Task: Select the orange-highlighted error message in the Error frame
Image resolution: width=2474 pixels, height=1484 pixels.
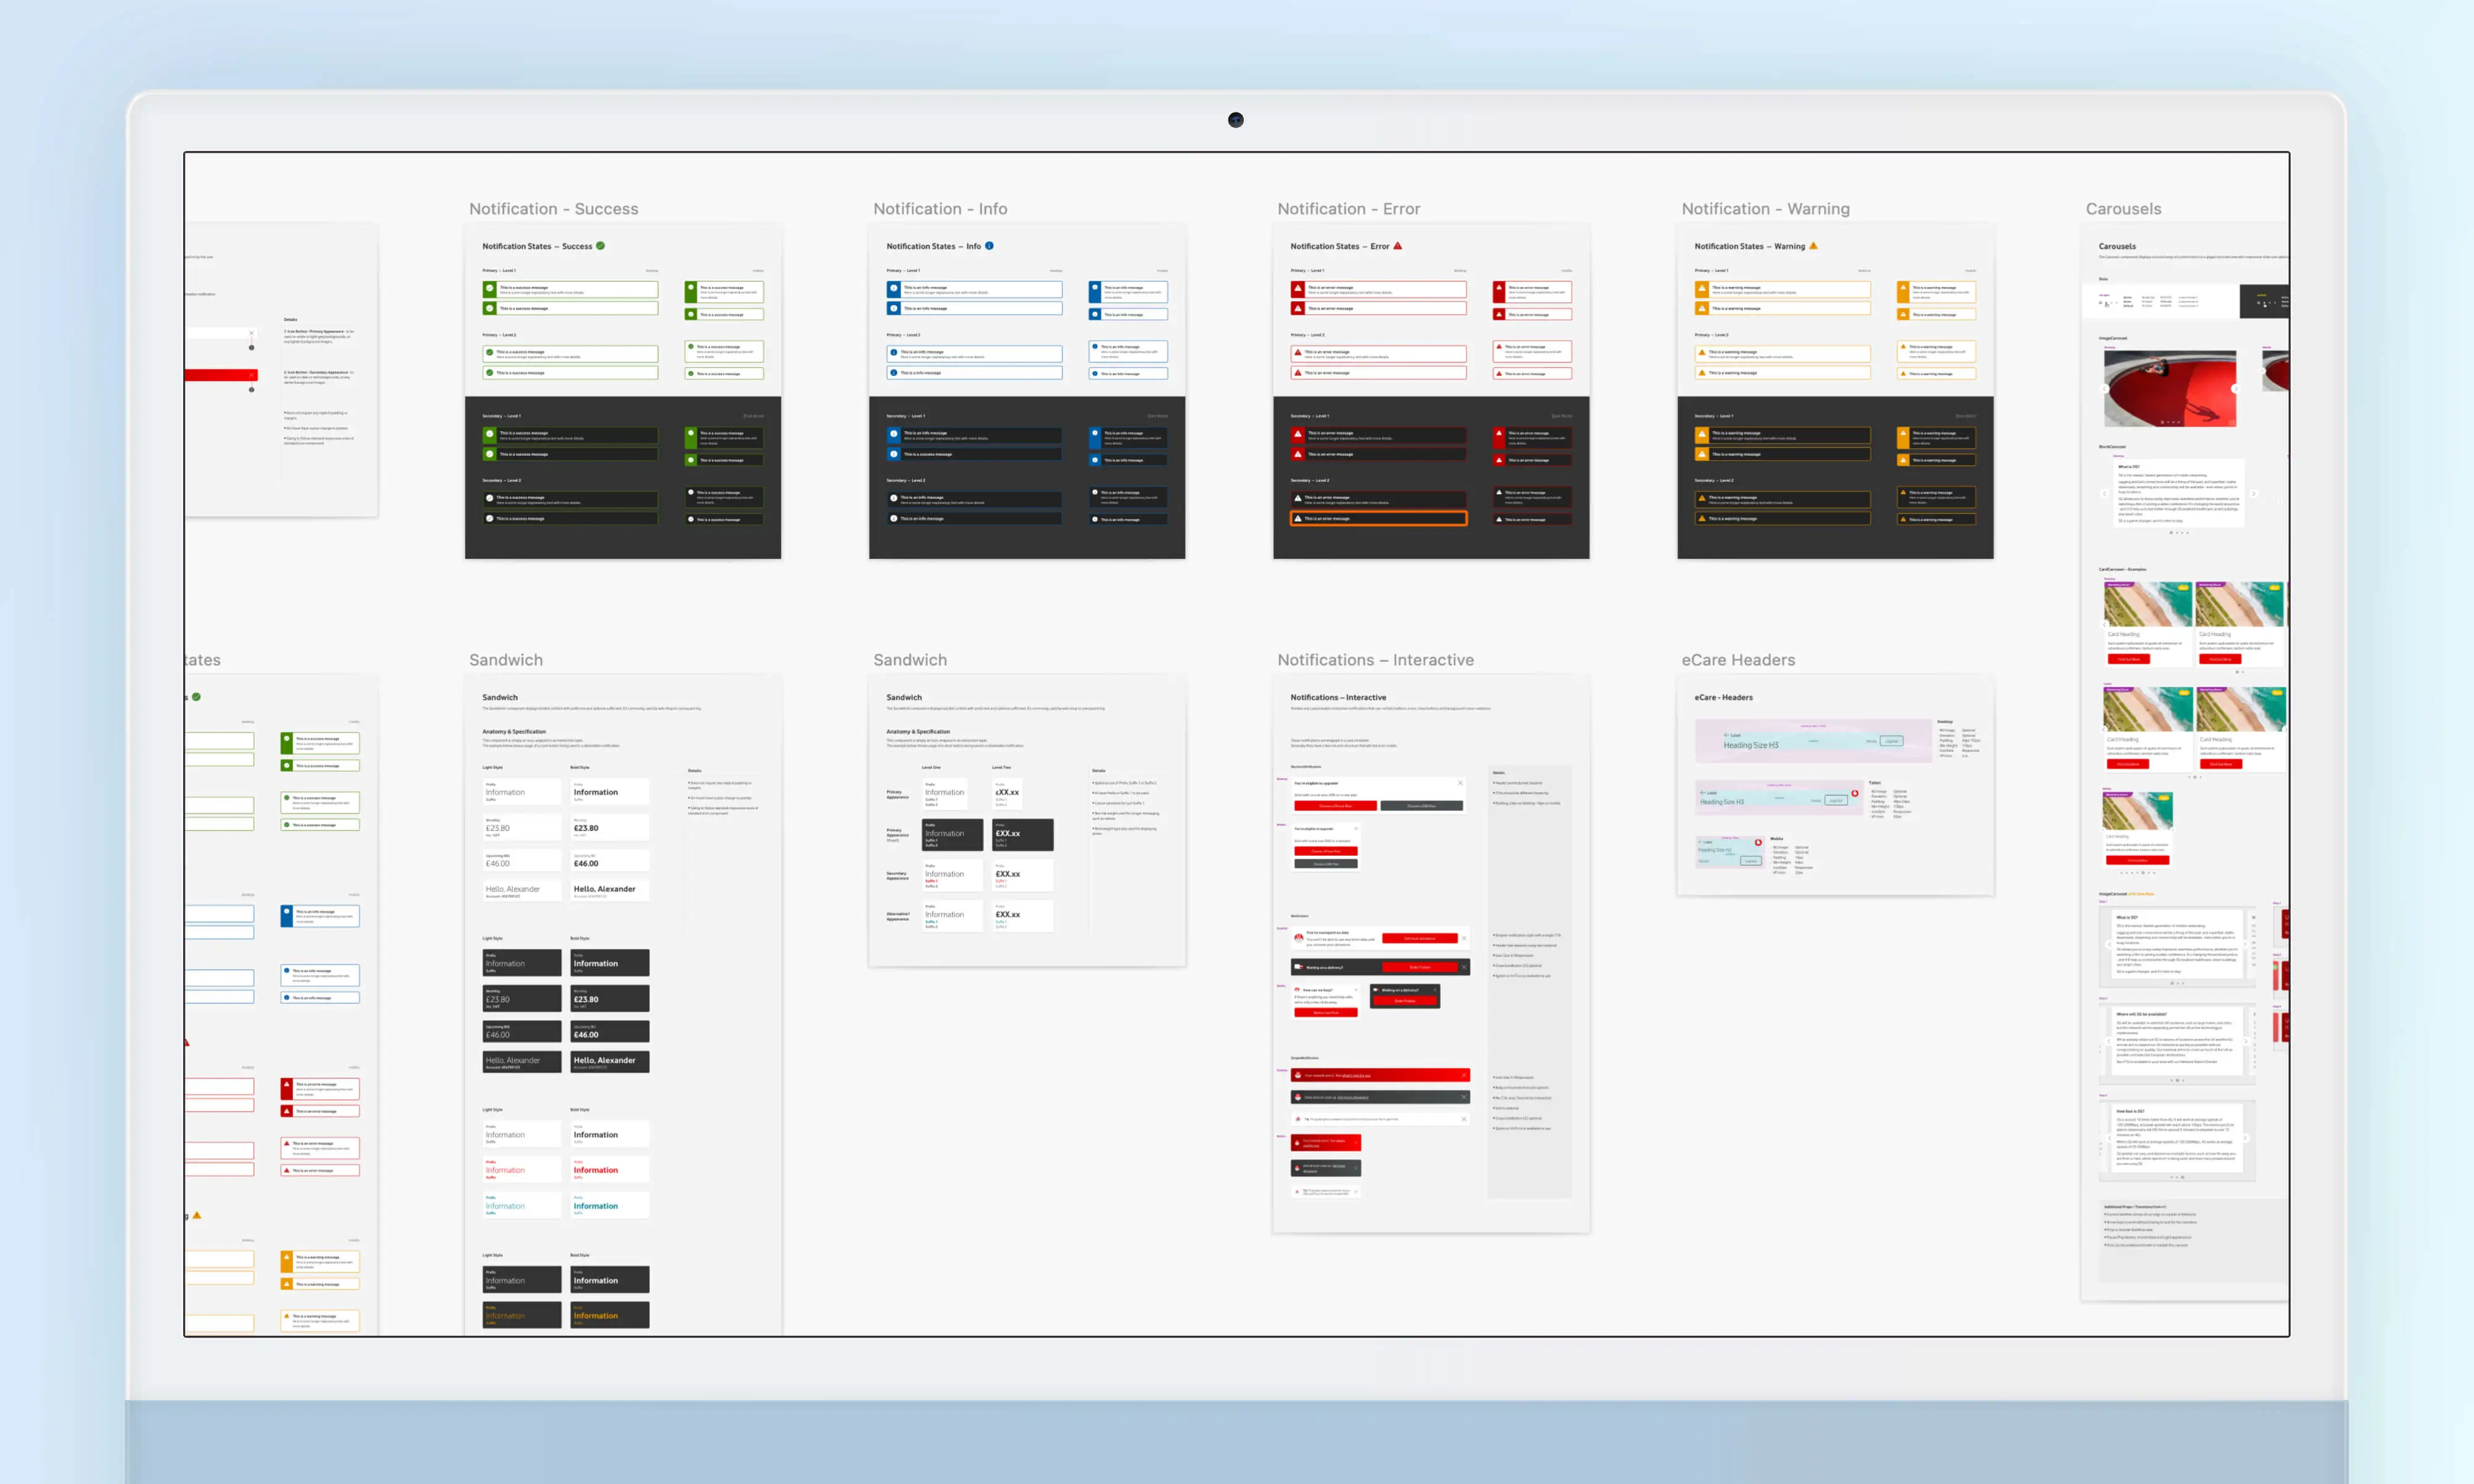Action: click(1378, 518)
